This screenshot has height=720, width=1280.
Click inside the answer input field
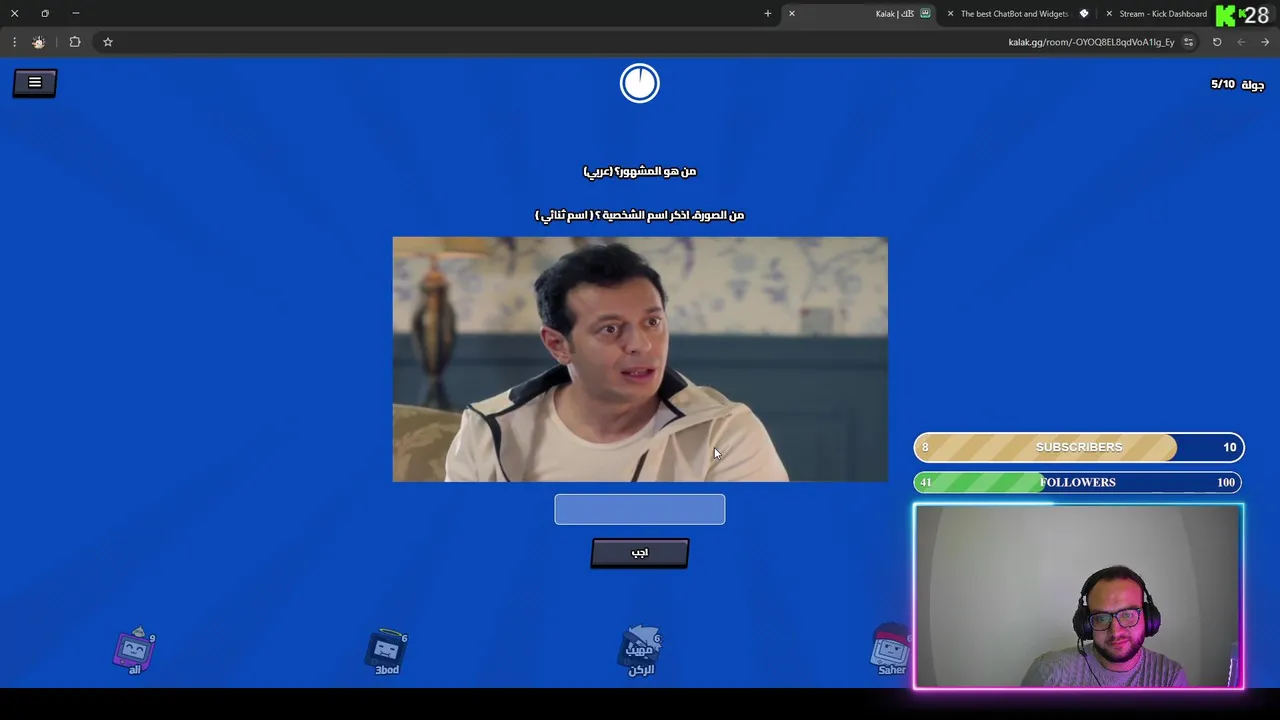(x=640, y=509)
